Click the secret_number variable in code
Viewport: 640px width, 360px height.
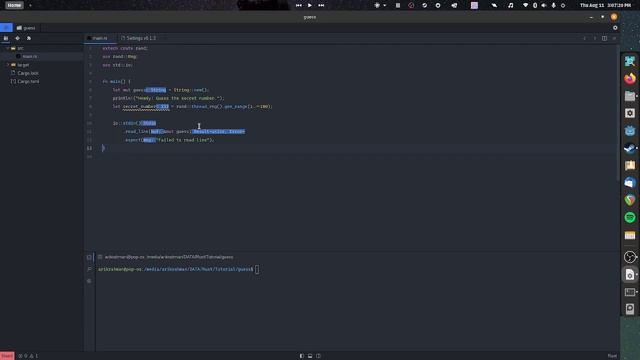140,107
